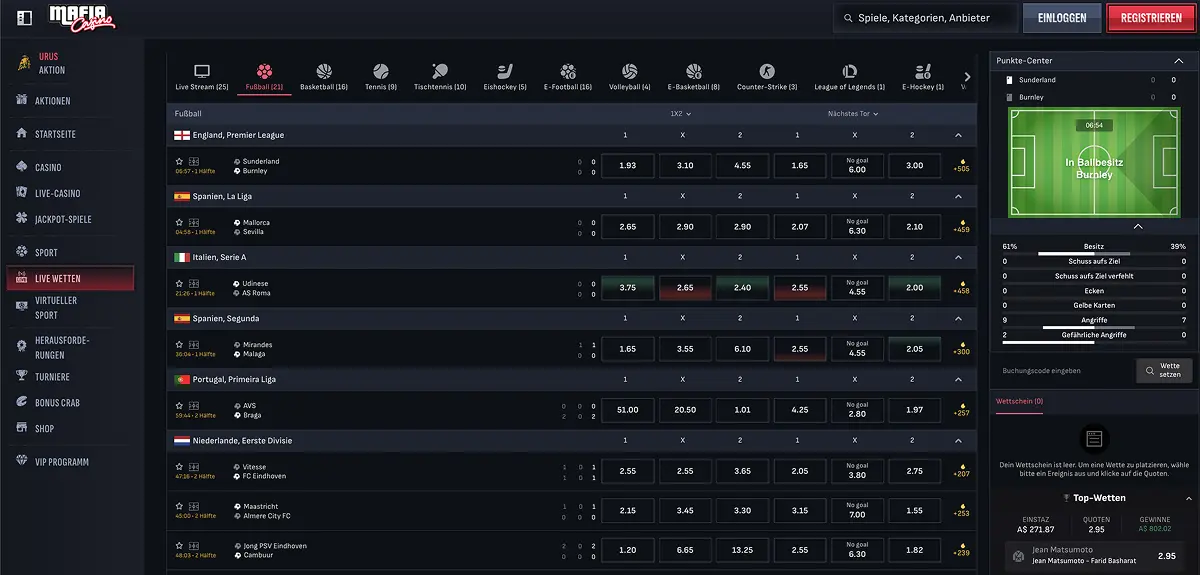Select the E-Hockey (1) category icon
Image resolution: width=1200 pixels, height=575 pixels.
tap(923, 72)
